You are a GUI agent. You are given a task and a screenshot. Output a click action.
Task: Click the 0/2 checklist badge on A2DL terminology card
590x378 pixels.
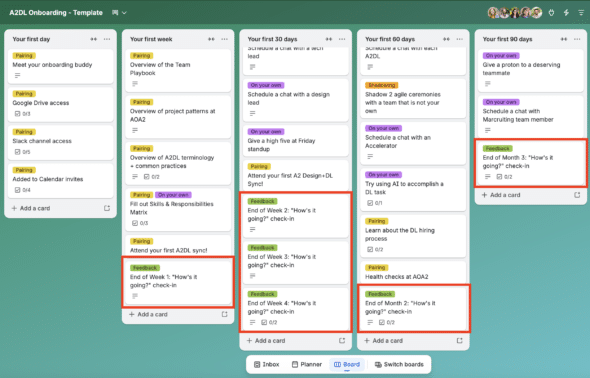pos(152,176)
